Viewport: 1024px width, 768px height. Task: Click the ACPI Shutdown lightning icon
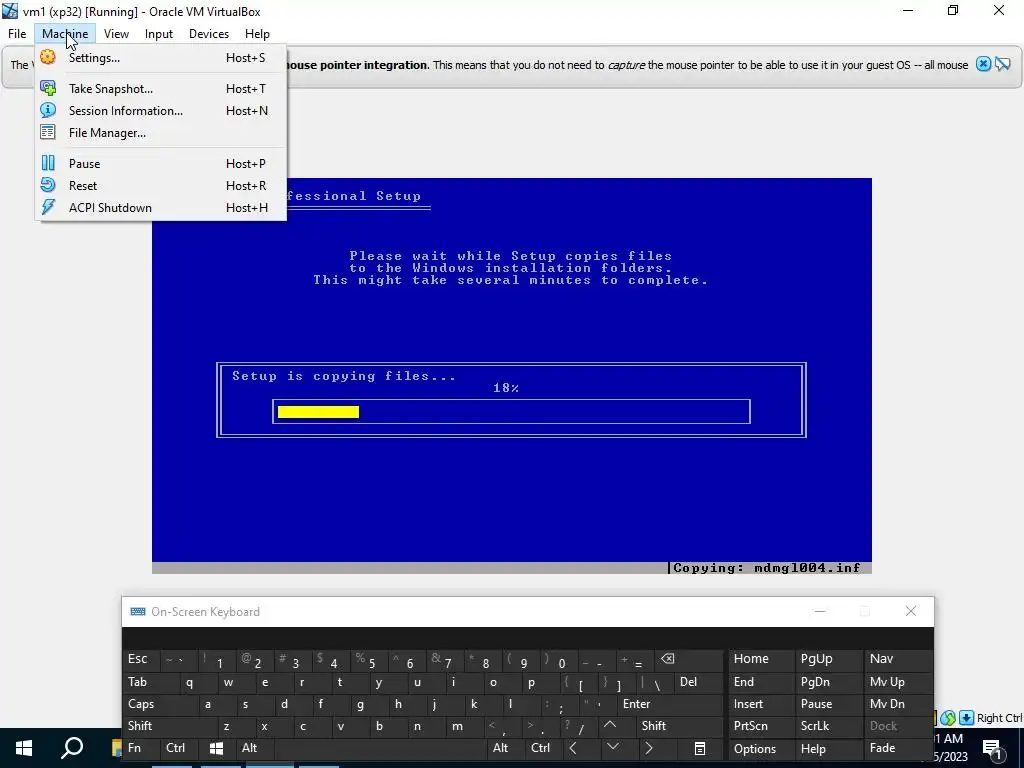click(x=48, y=208)
